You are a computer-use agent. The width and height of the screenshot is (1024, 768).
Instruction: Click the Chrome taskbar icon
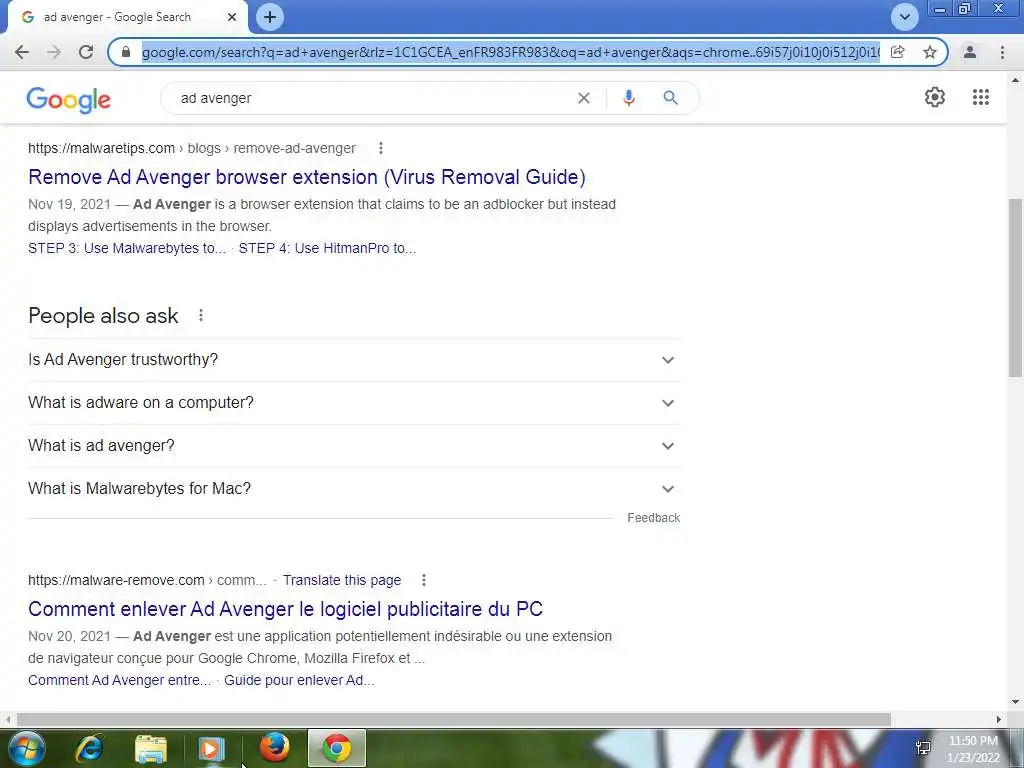click(x=336, y=748)
